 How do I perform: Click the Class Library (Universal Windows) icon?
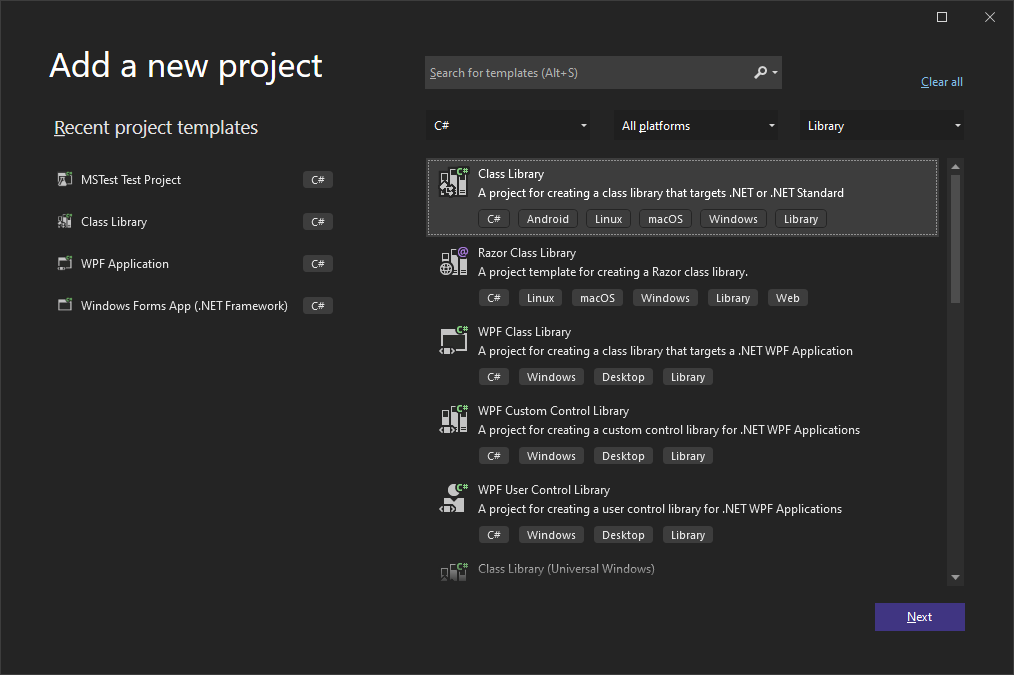click(453, 572)
